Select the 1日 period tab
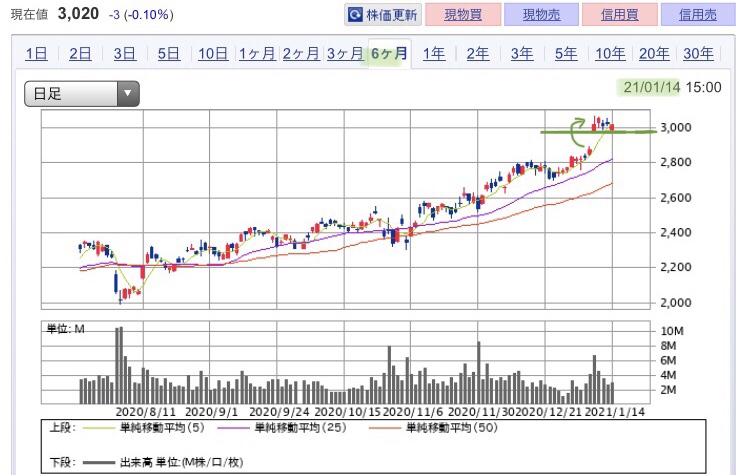 (36, 54)
